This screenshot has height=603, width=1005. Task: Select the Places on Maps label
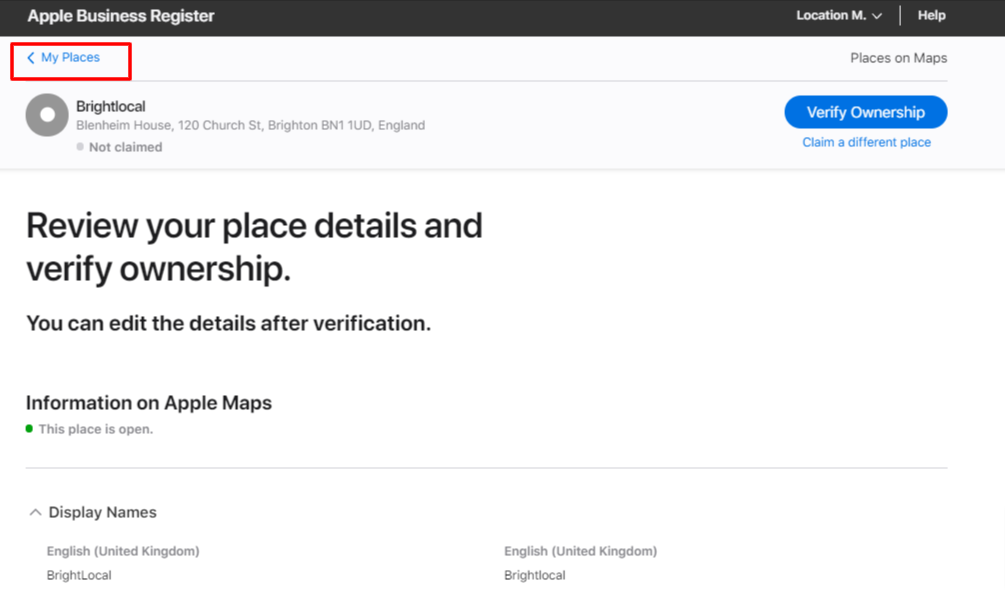[x=898, y=58]
